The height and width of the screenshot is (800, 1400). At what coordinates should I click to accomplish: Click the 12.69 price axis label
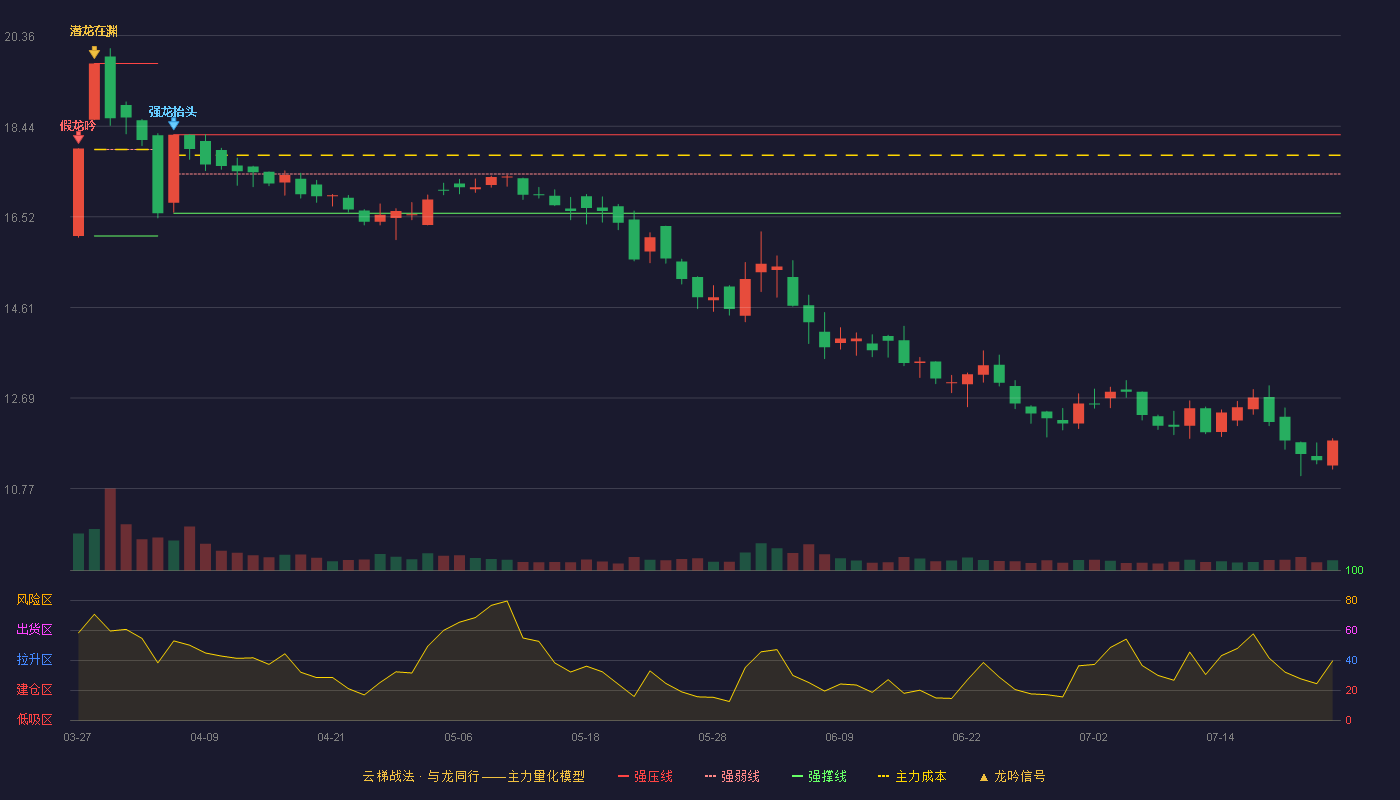click(x=19, y=399)
